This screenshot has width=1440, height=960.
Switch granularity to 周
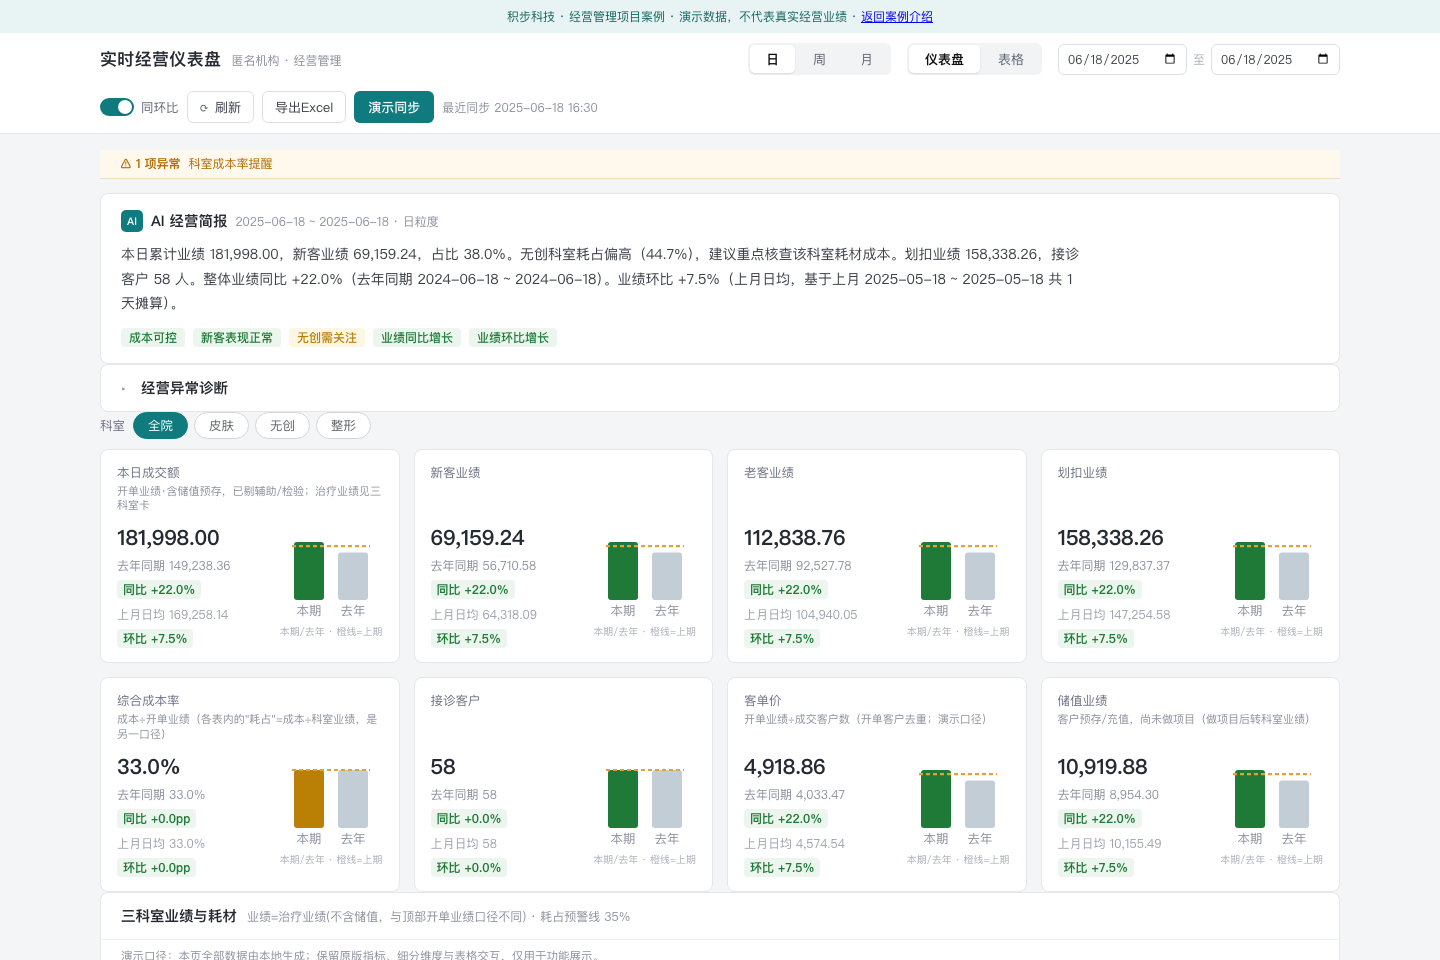tap(819, 60)
